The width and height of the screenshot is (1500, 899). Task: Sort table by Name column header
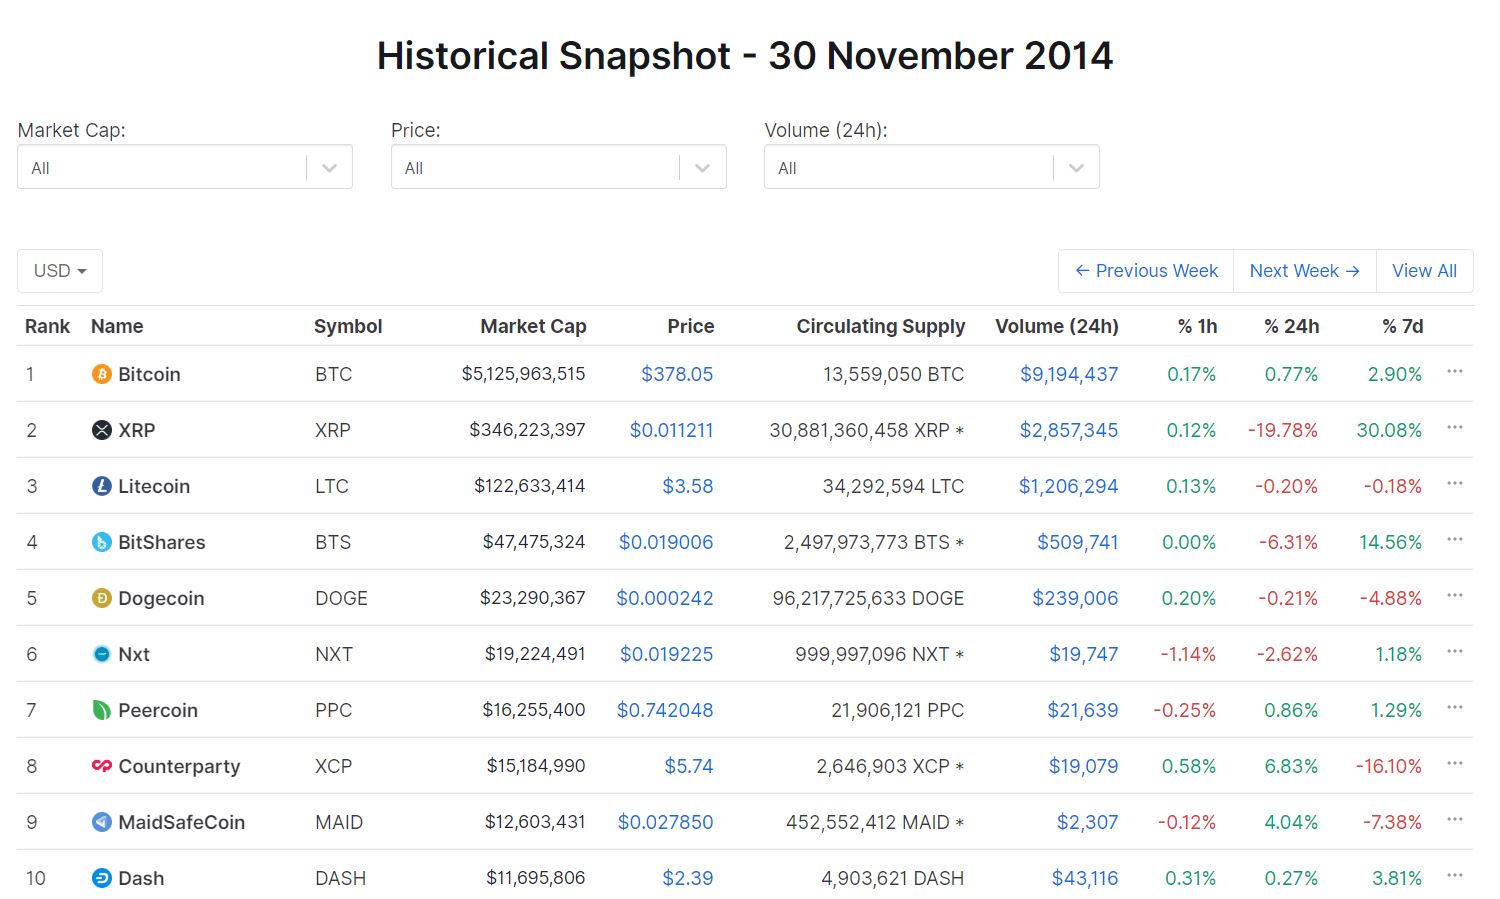[x=117, y=326]
